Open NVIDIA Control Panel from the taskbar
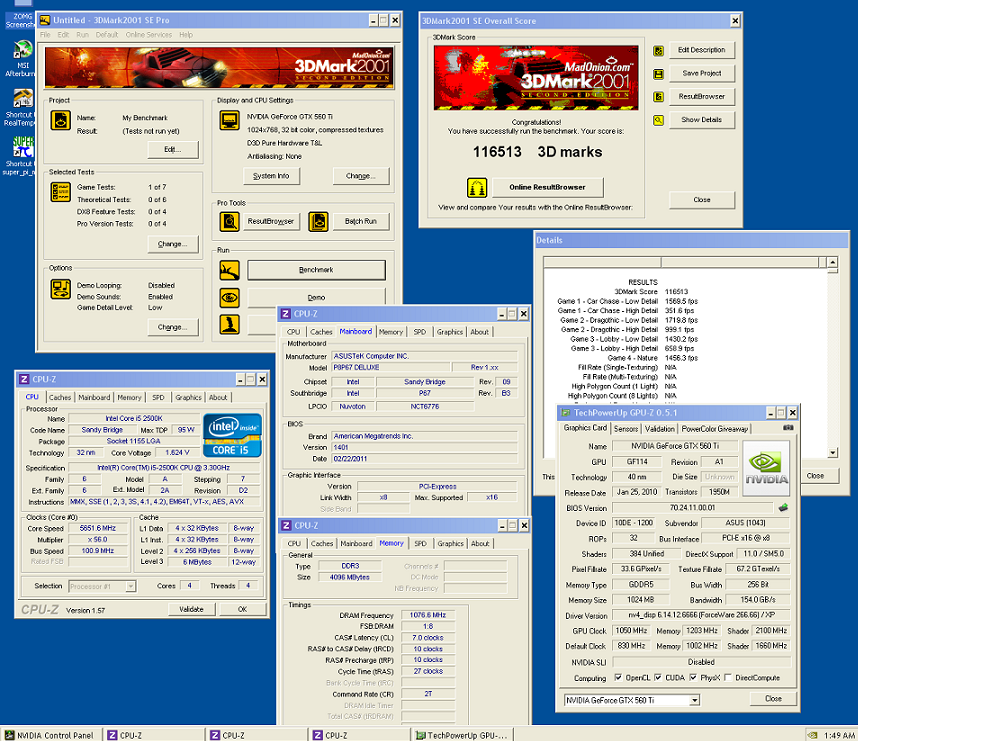 pos(51,735)
